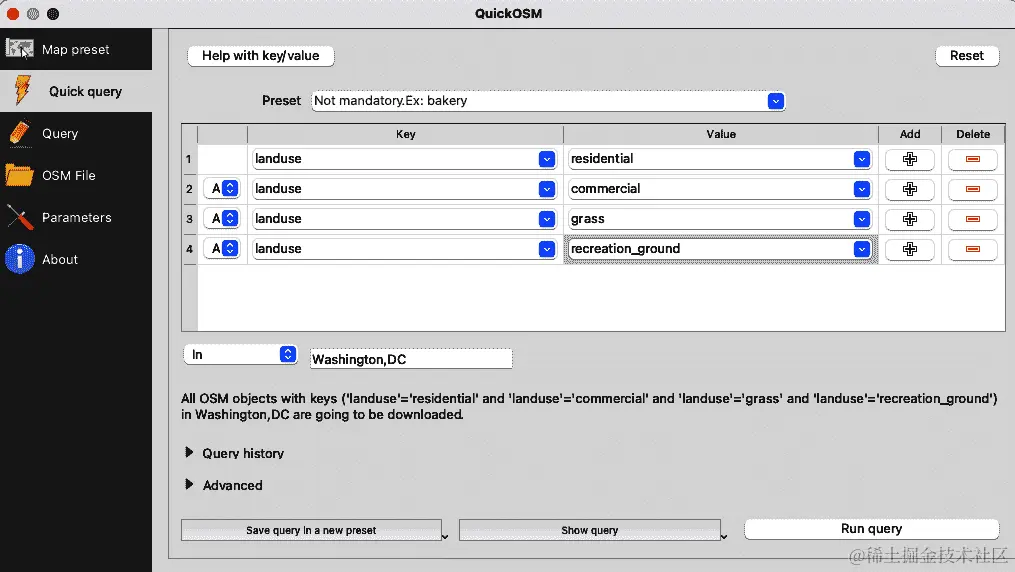The width and height of the screenshot is (1015, 572).
Task: Switch to the OSM File tab
Action: (x=76, y=175)
